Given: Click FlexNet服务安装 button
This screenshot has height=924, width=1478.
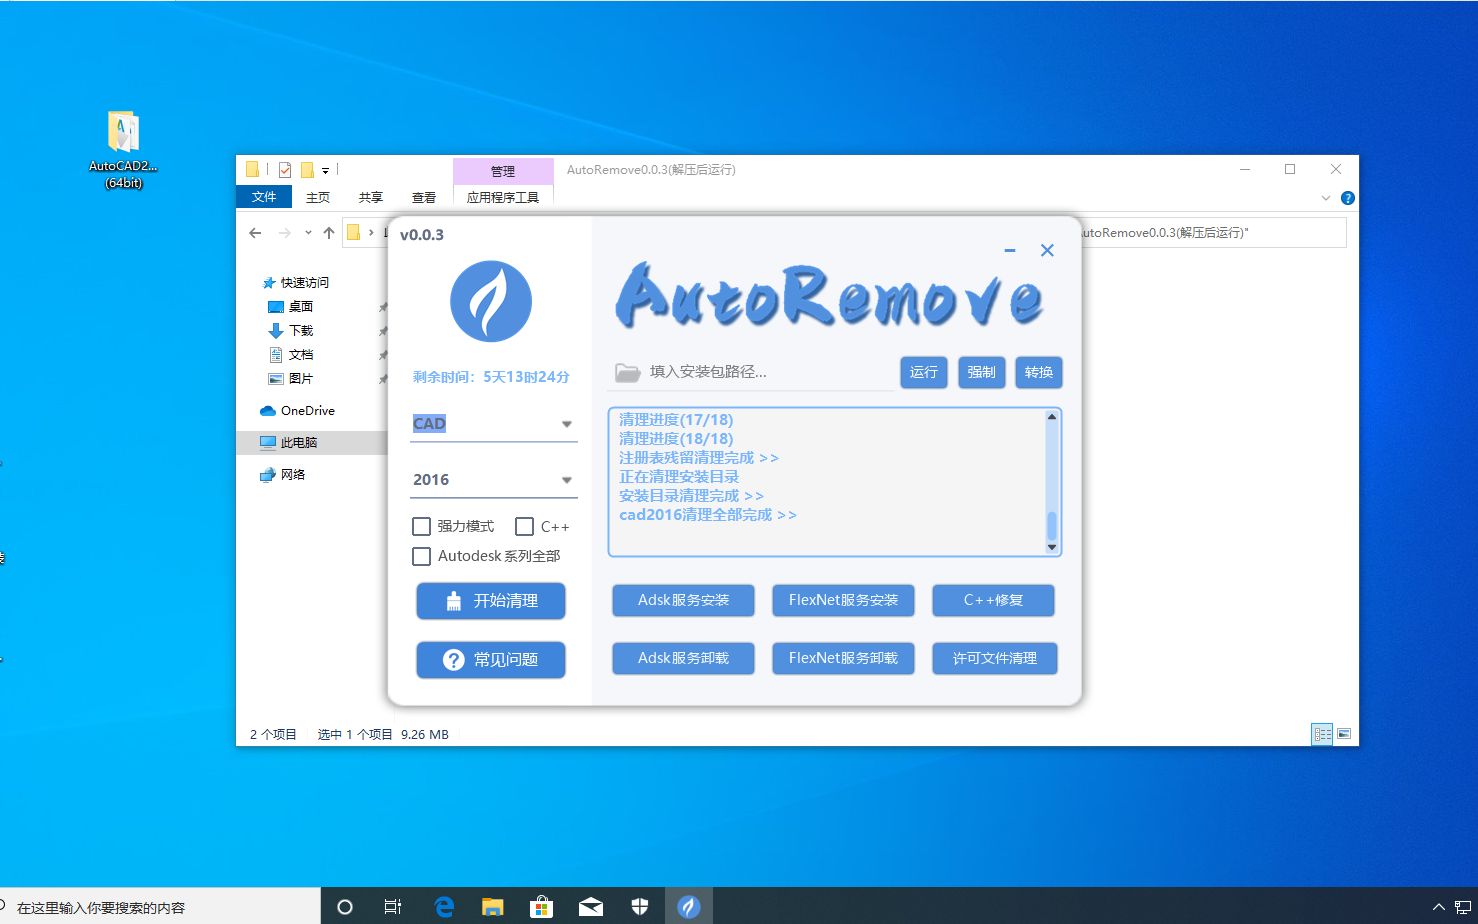Looking at the screenshot, I should (843, 600).
